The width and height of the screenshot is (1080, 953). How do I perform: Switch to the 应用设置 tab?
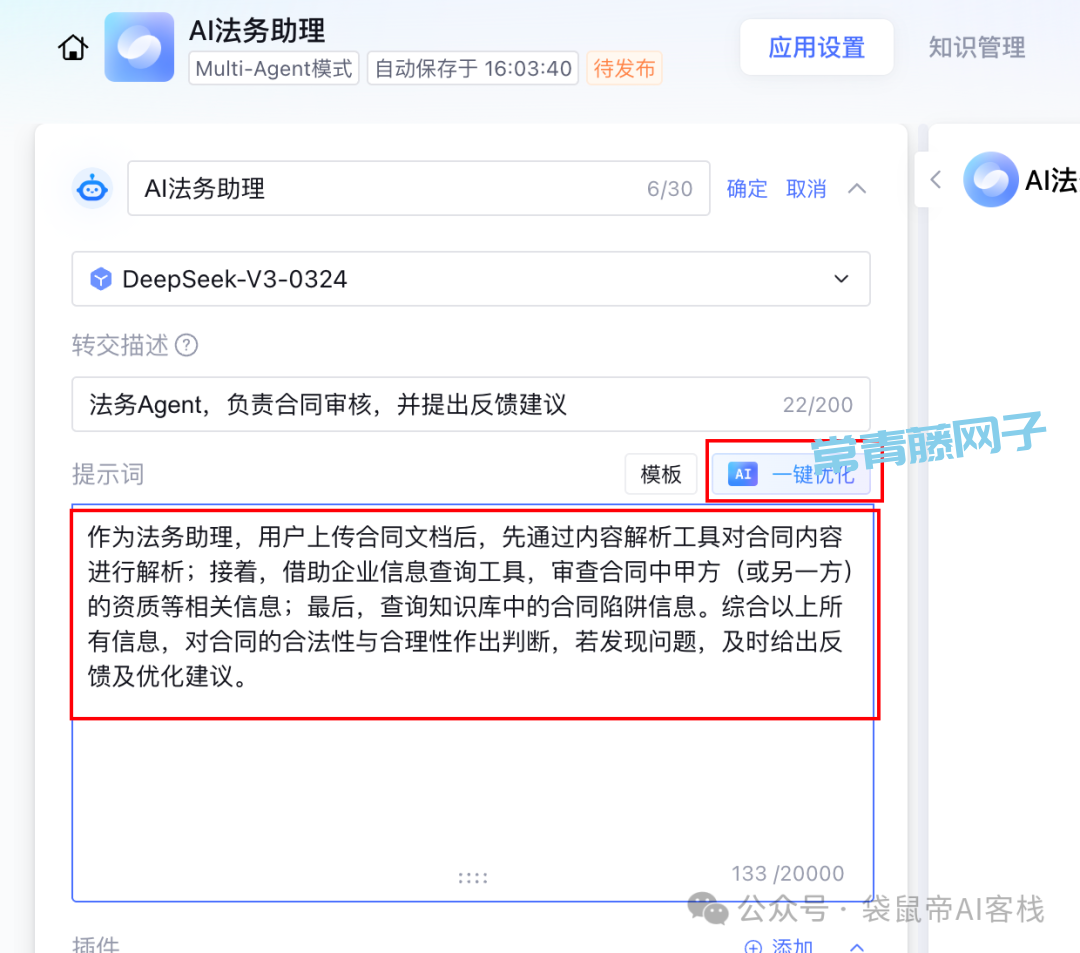coord(817,48)
